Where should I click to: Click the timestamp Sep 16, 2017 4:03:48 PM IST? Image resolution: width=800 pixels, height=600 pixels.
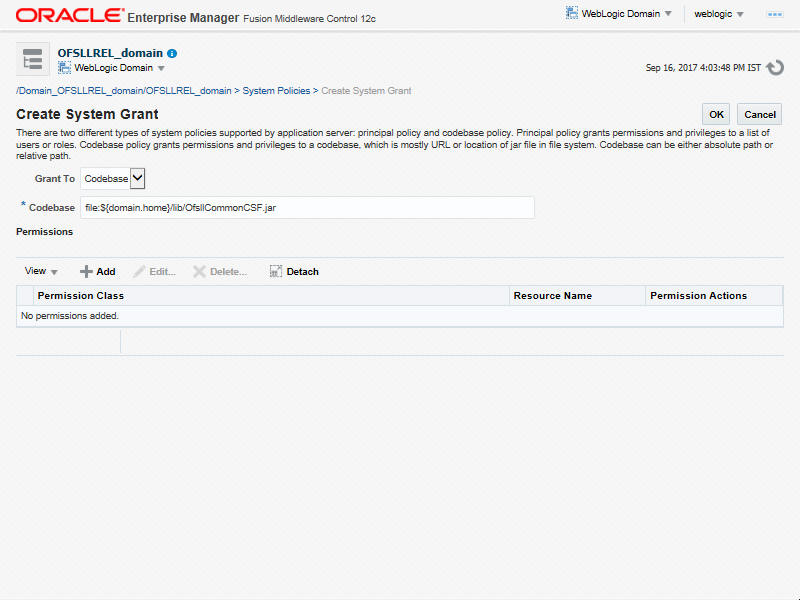(x=703, y=68)
